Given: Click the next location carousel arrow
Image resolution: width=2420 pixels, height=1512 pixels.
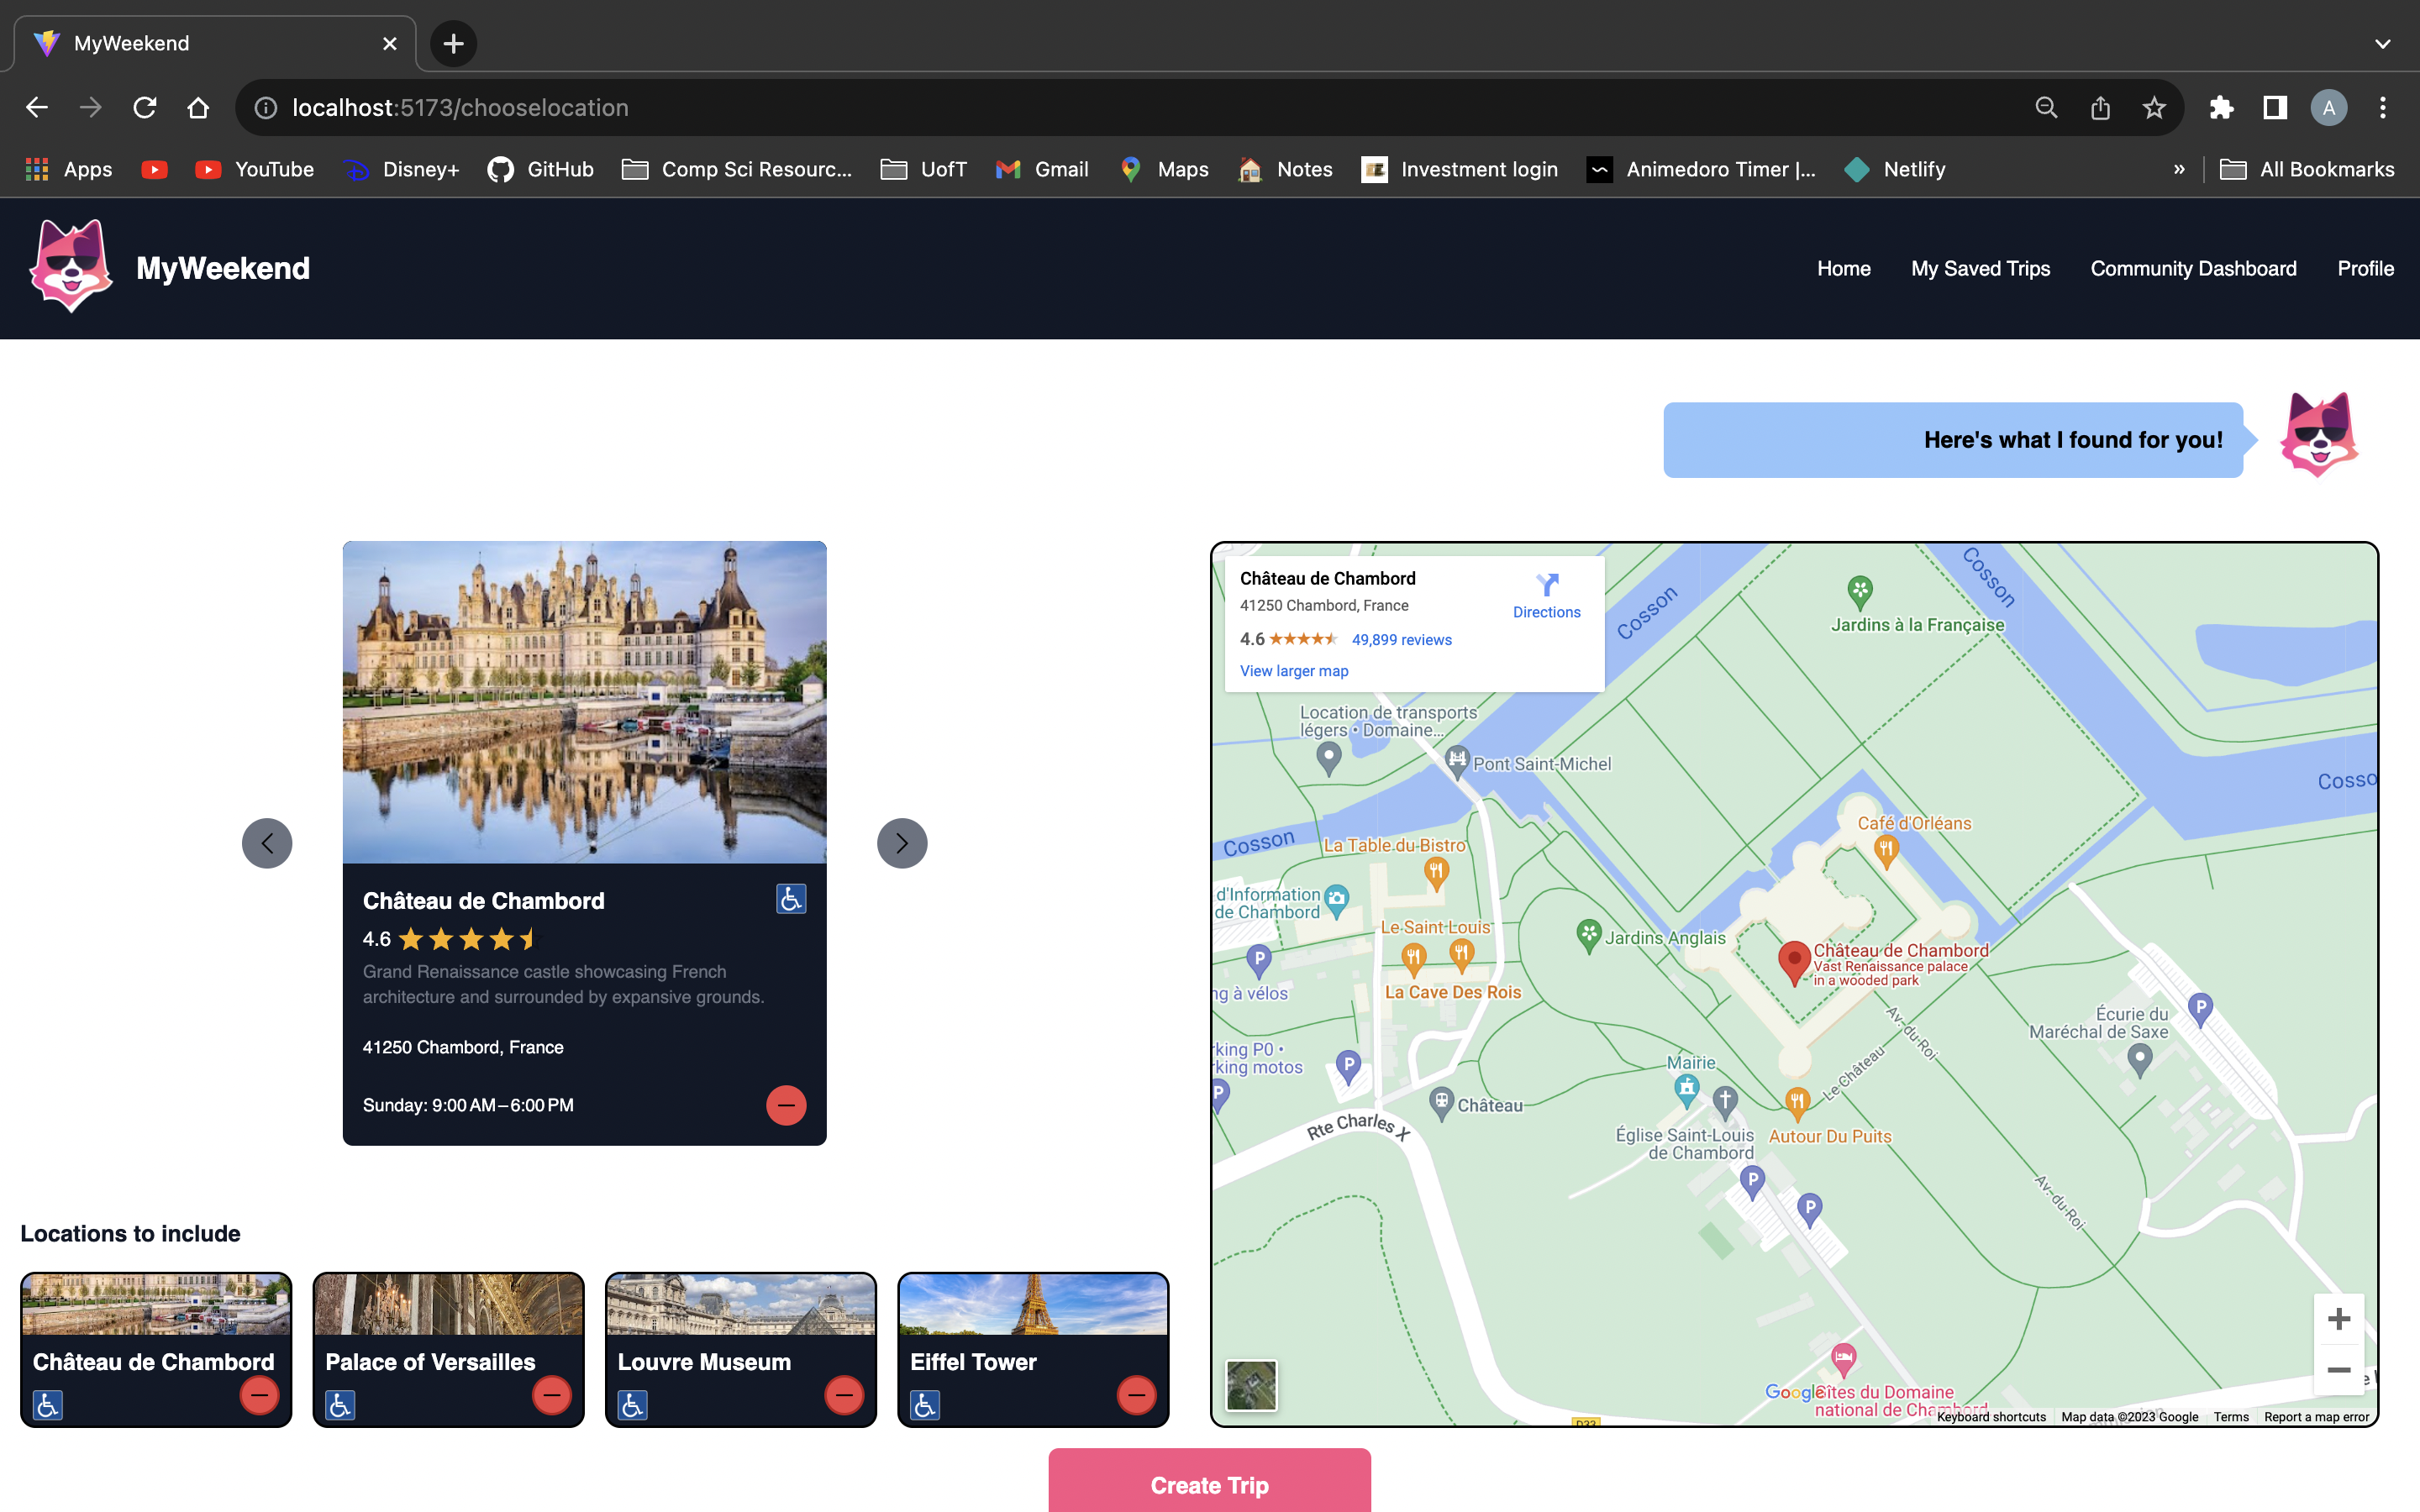Looking at the screenshot, I should click(901, 843).
